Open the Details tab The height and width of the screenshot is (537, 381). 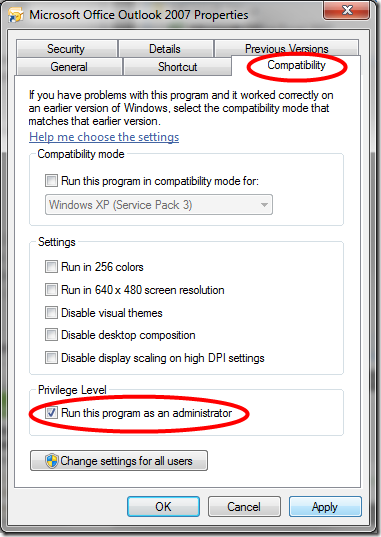tap(165, 49)
